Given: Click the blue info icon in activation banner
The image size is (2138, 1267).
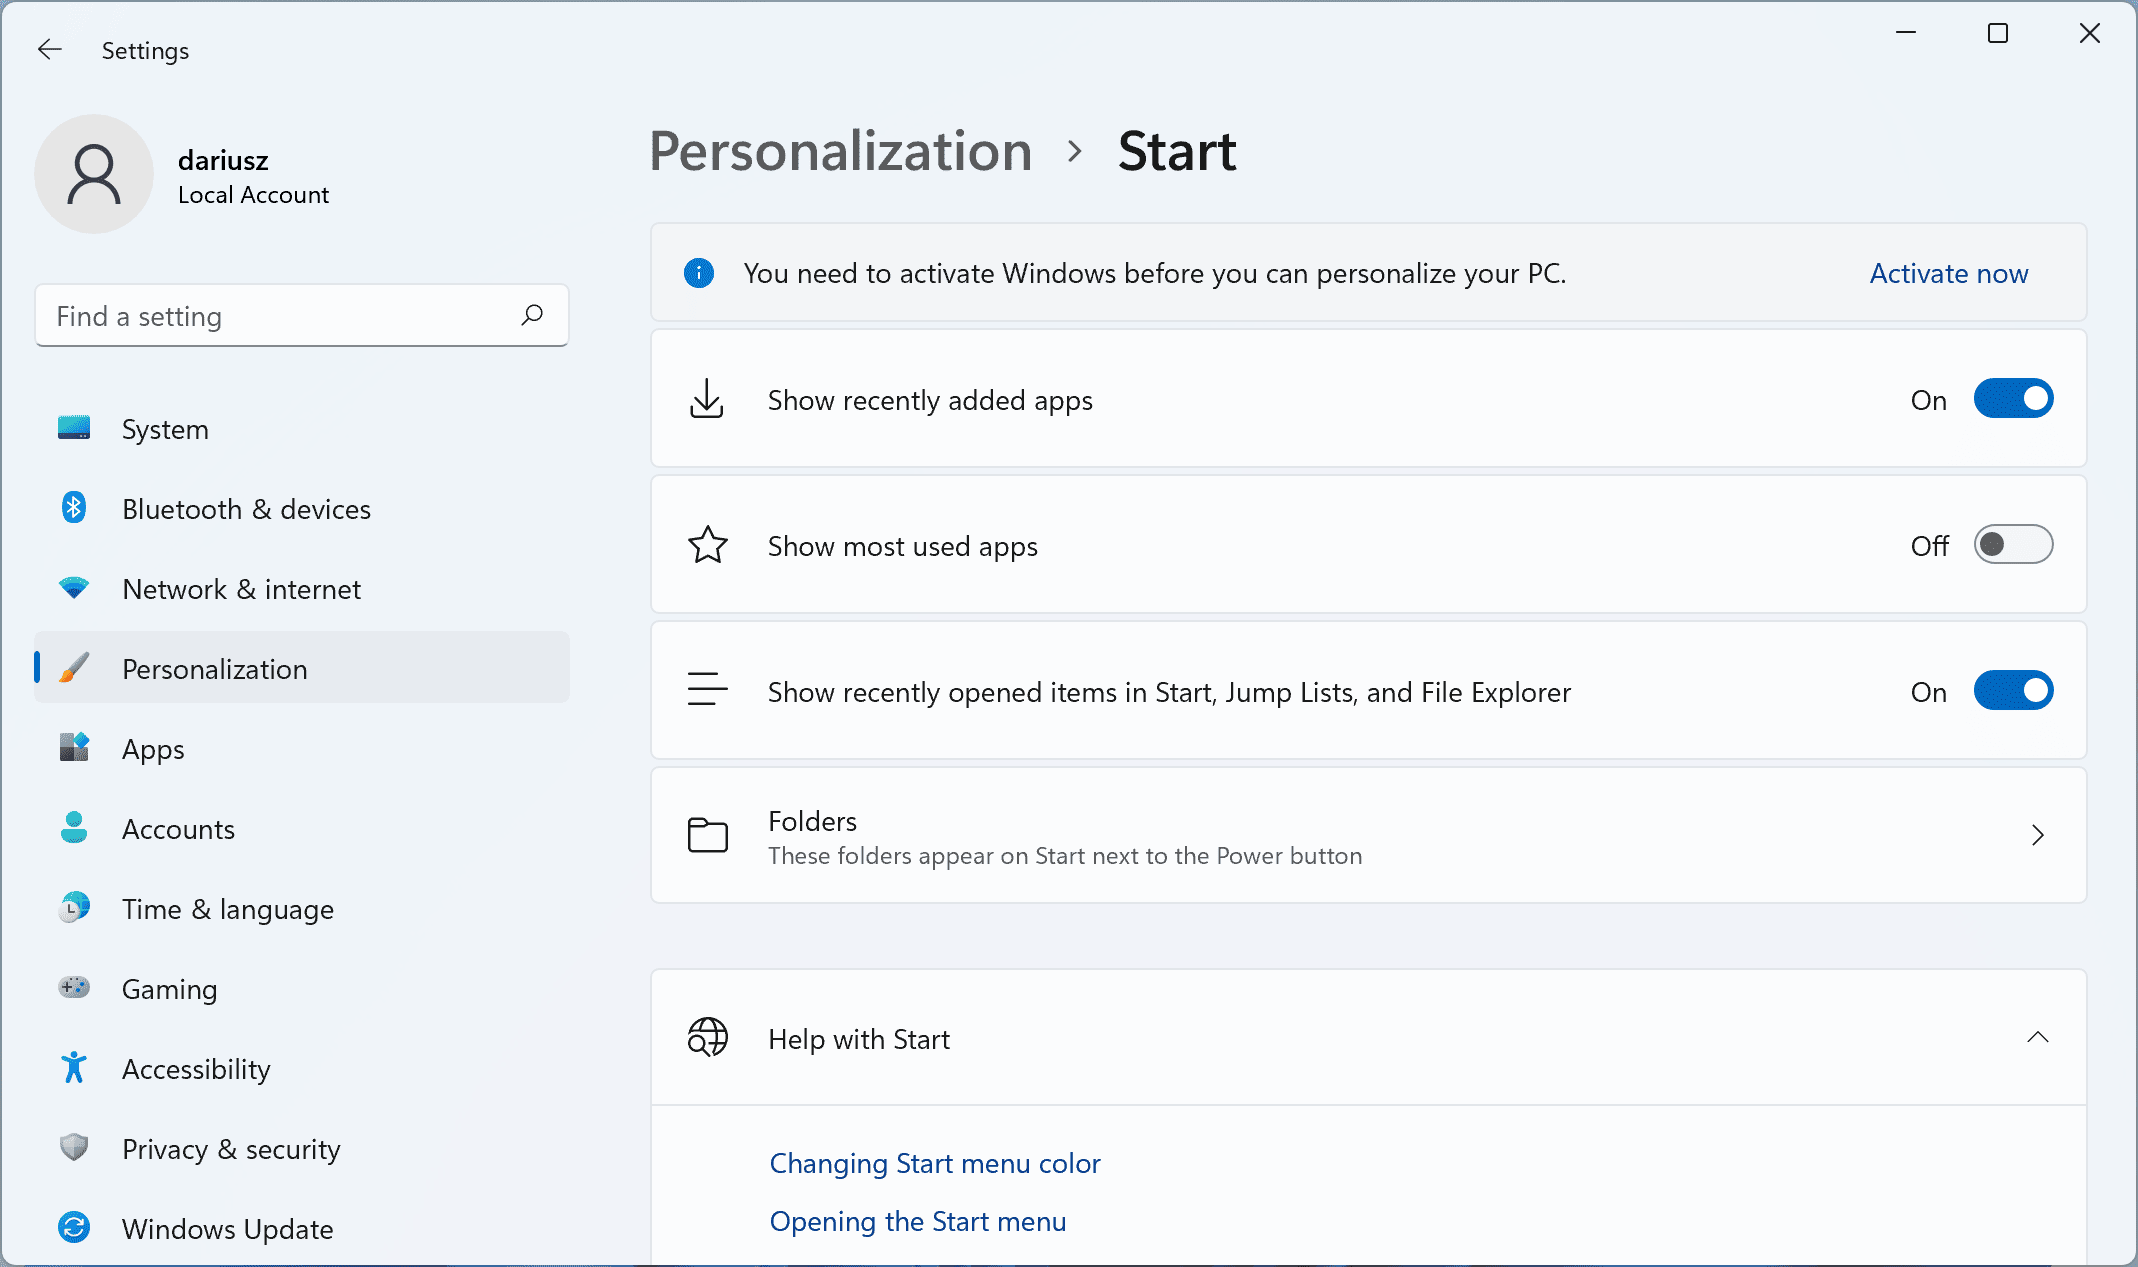Looking at the screenshot, I should [699, 272].
